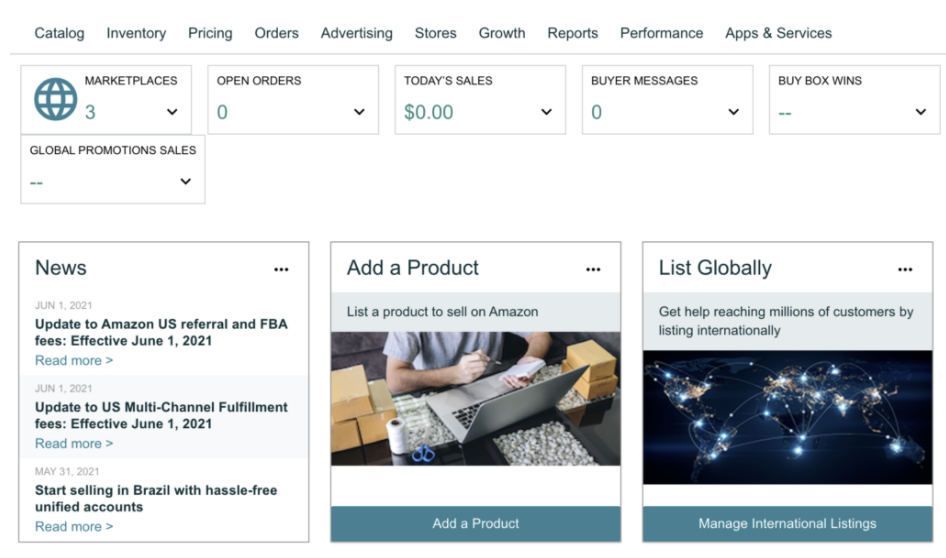This screenshot has width=946, height=558.
Task: Click the MAY 31, 2021 news date
Action: 67,472
